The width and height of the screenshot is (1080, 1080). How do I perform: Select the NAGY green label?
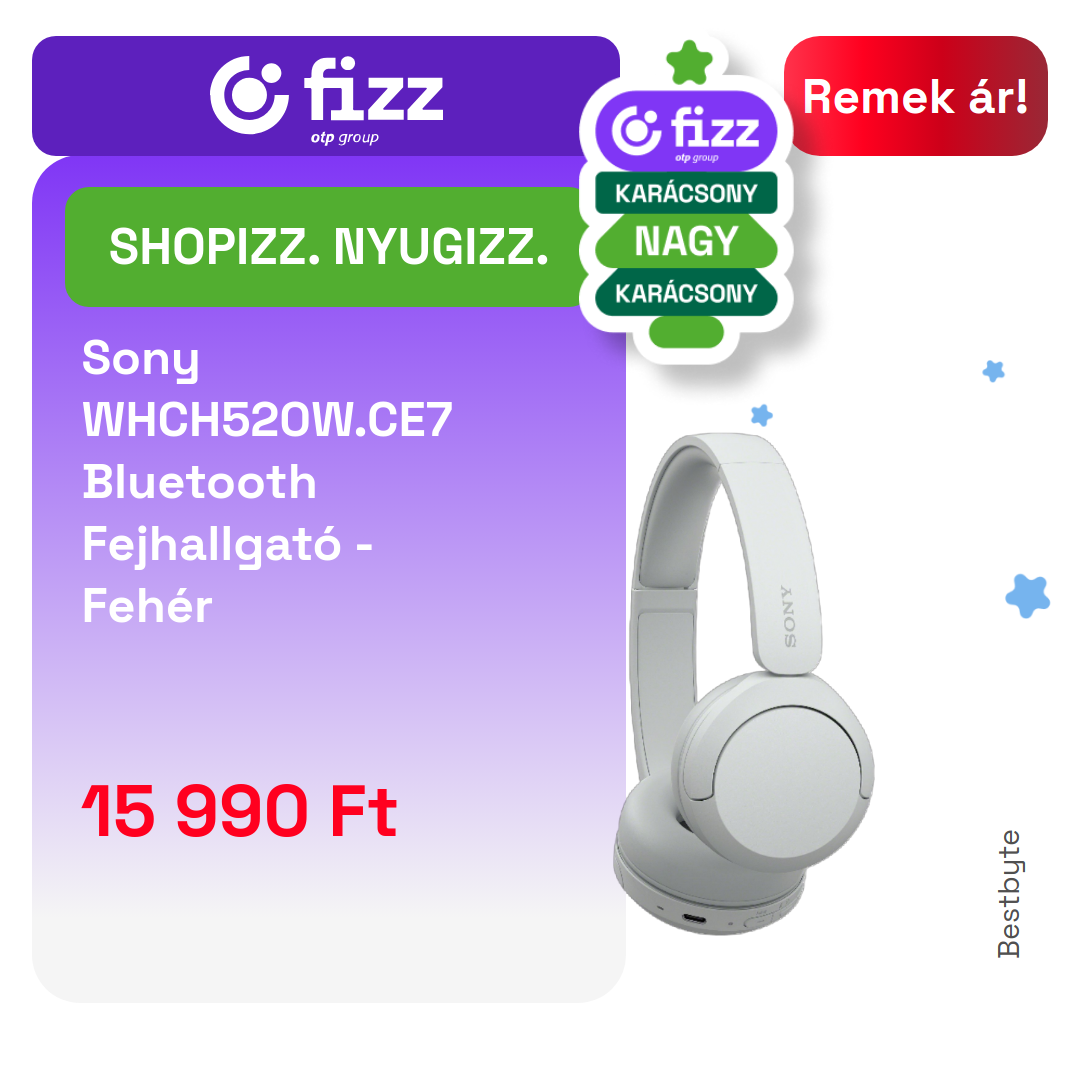coord(686,241)
